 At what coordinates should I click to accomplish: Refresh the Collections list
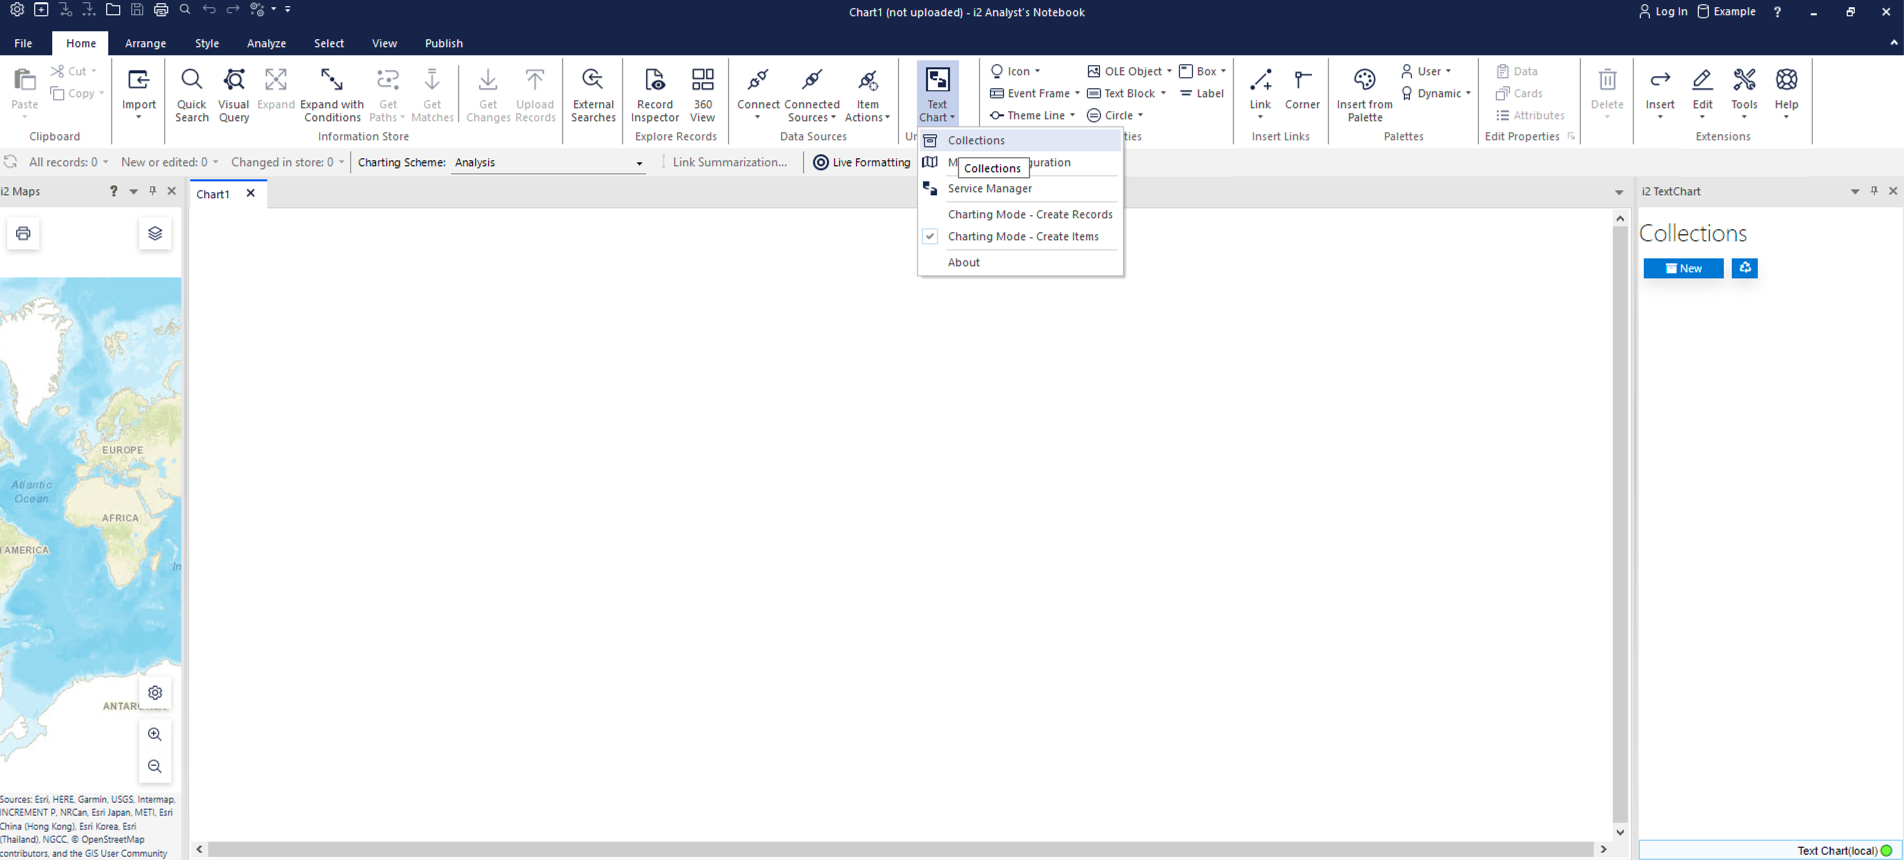(x=1744, y=268)
